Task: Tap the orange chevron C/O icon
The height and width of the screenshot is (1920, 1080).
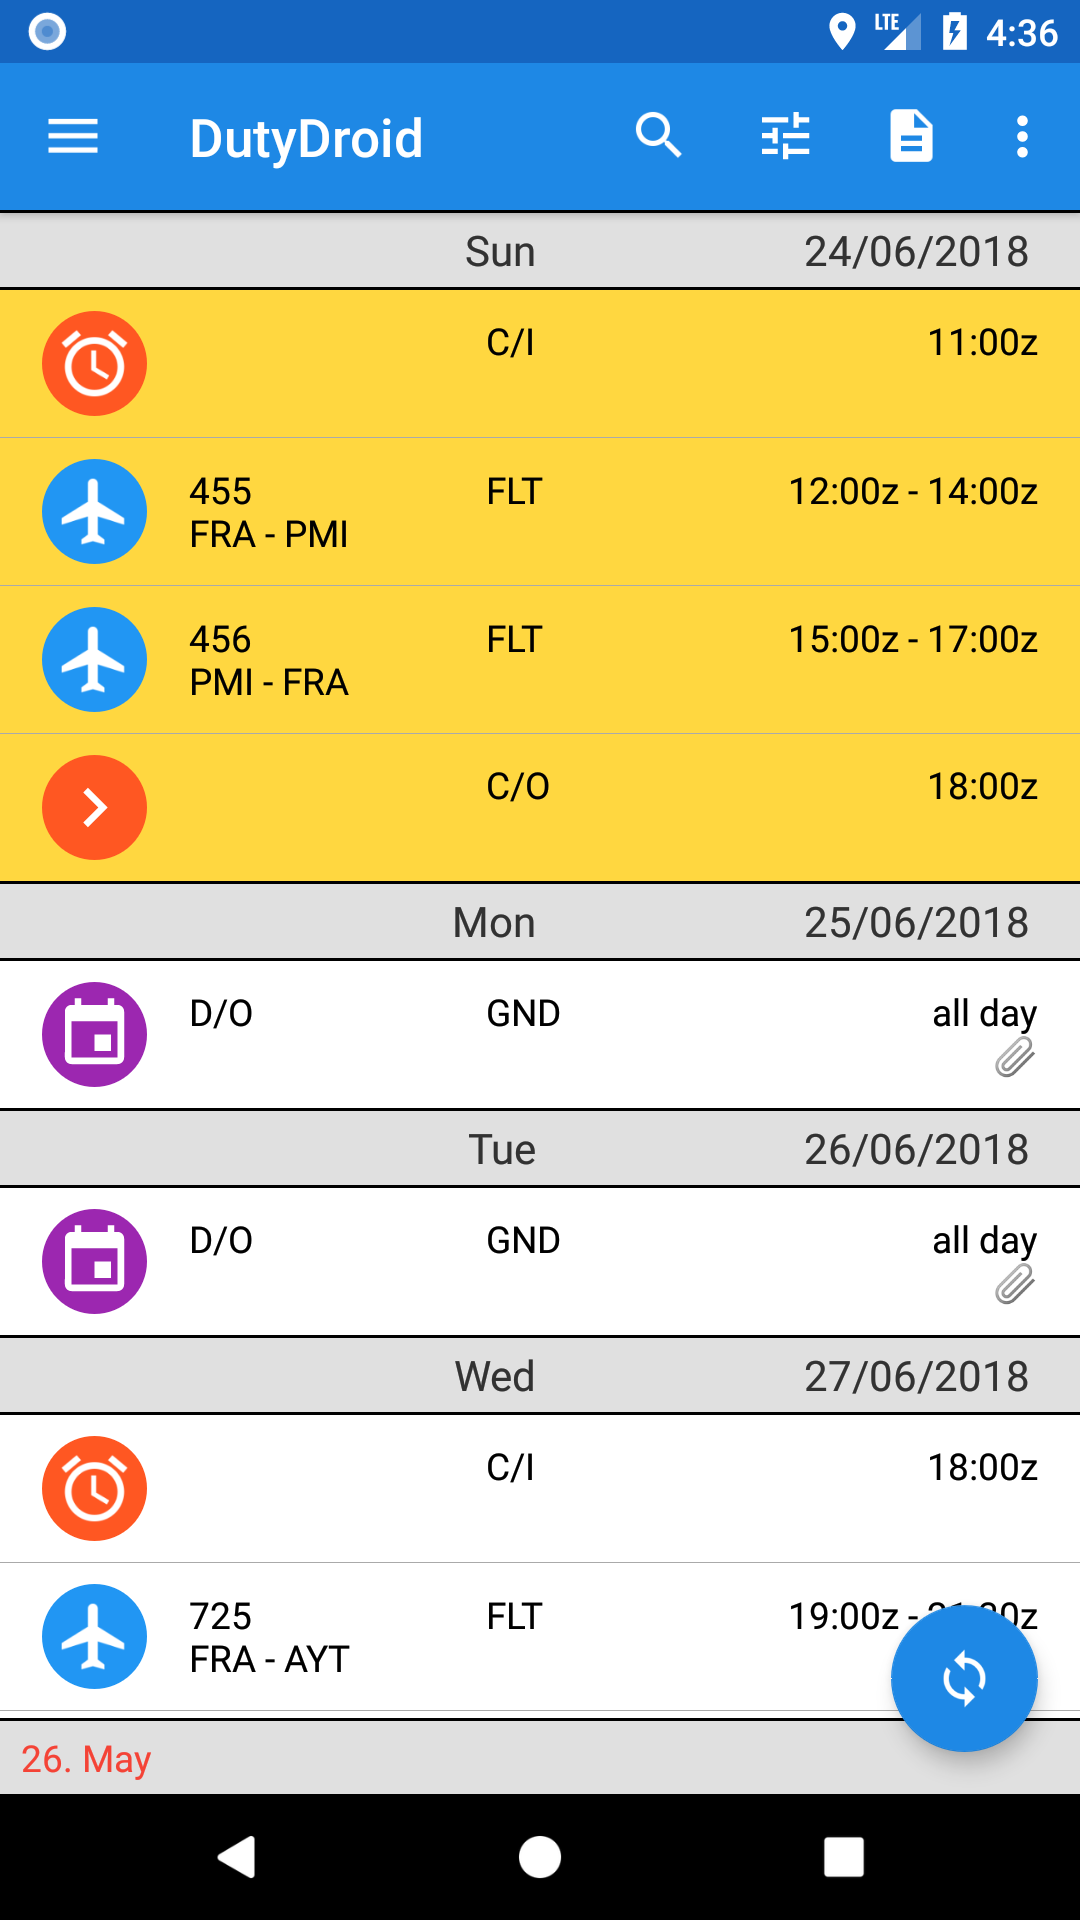Action: (x=94, y=807)
